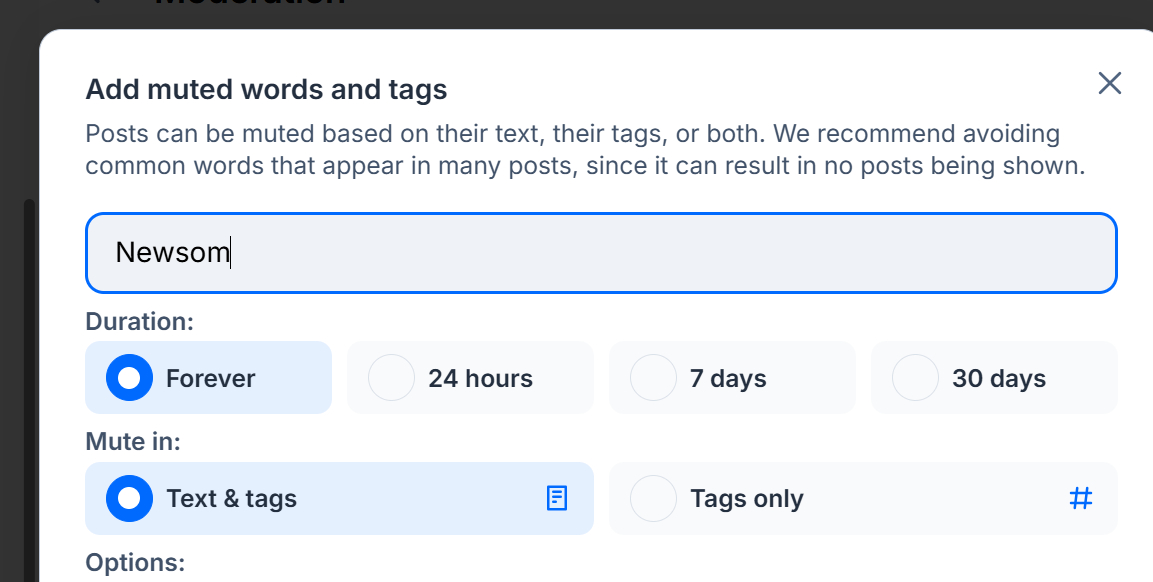Set duration via 30 days radio circle
Screen dimensions: 1153x582
(915, 378)
